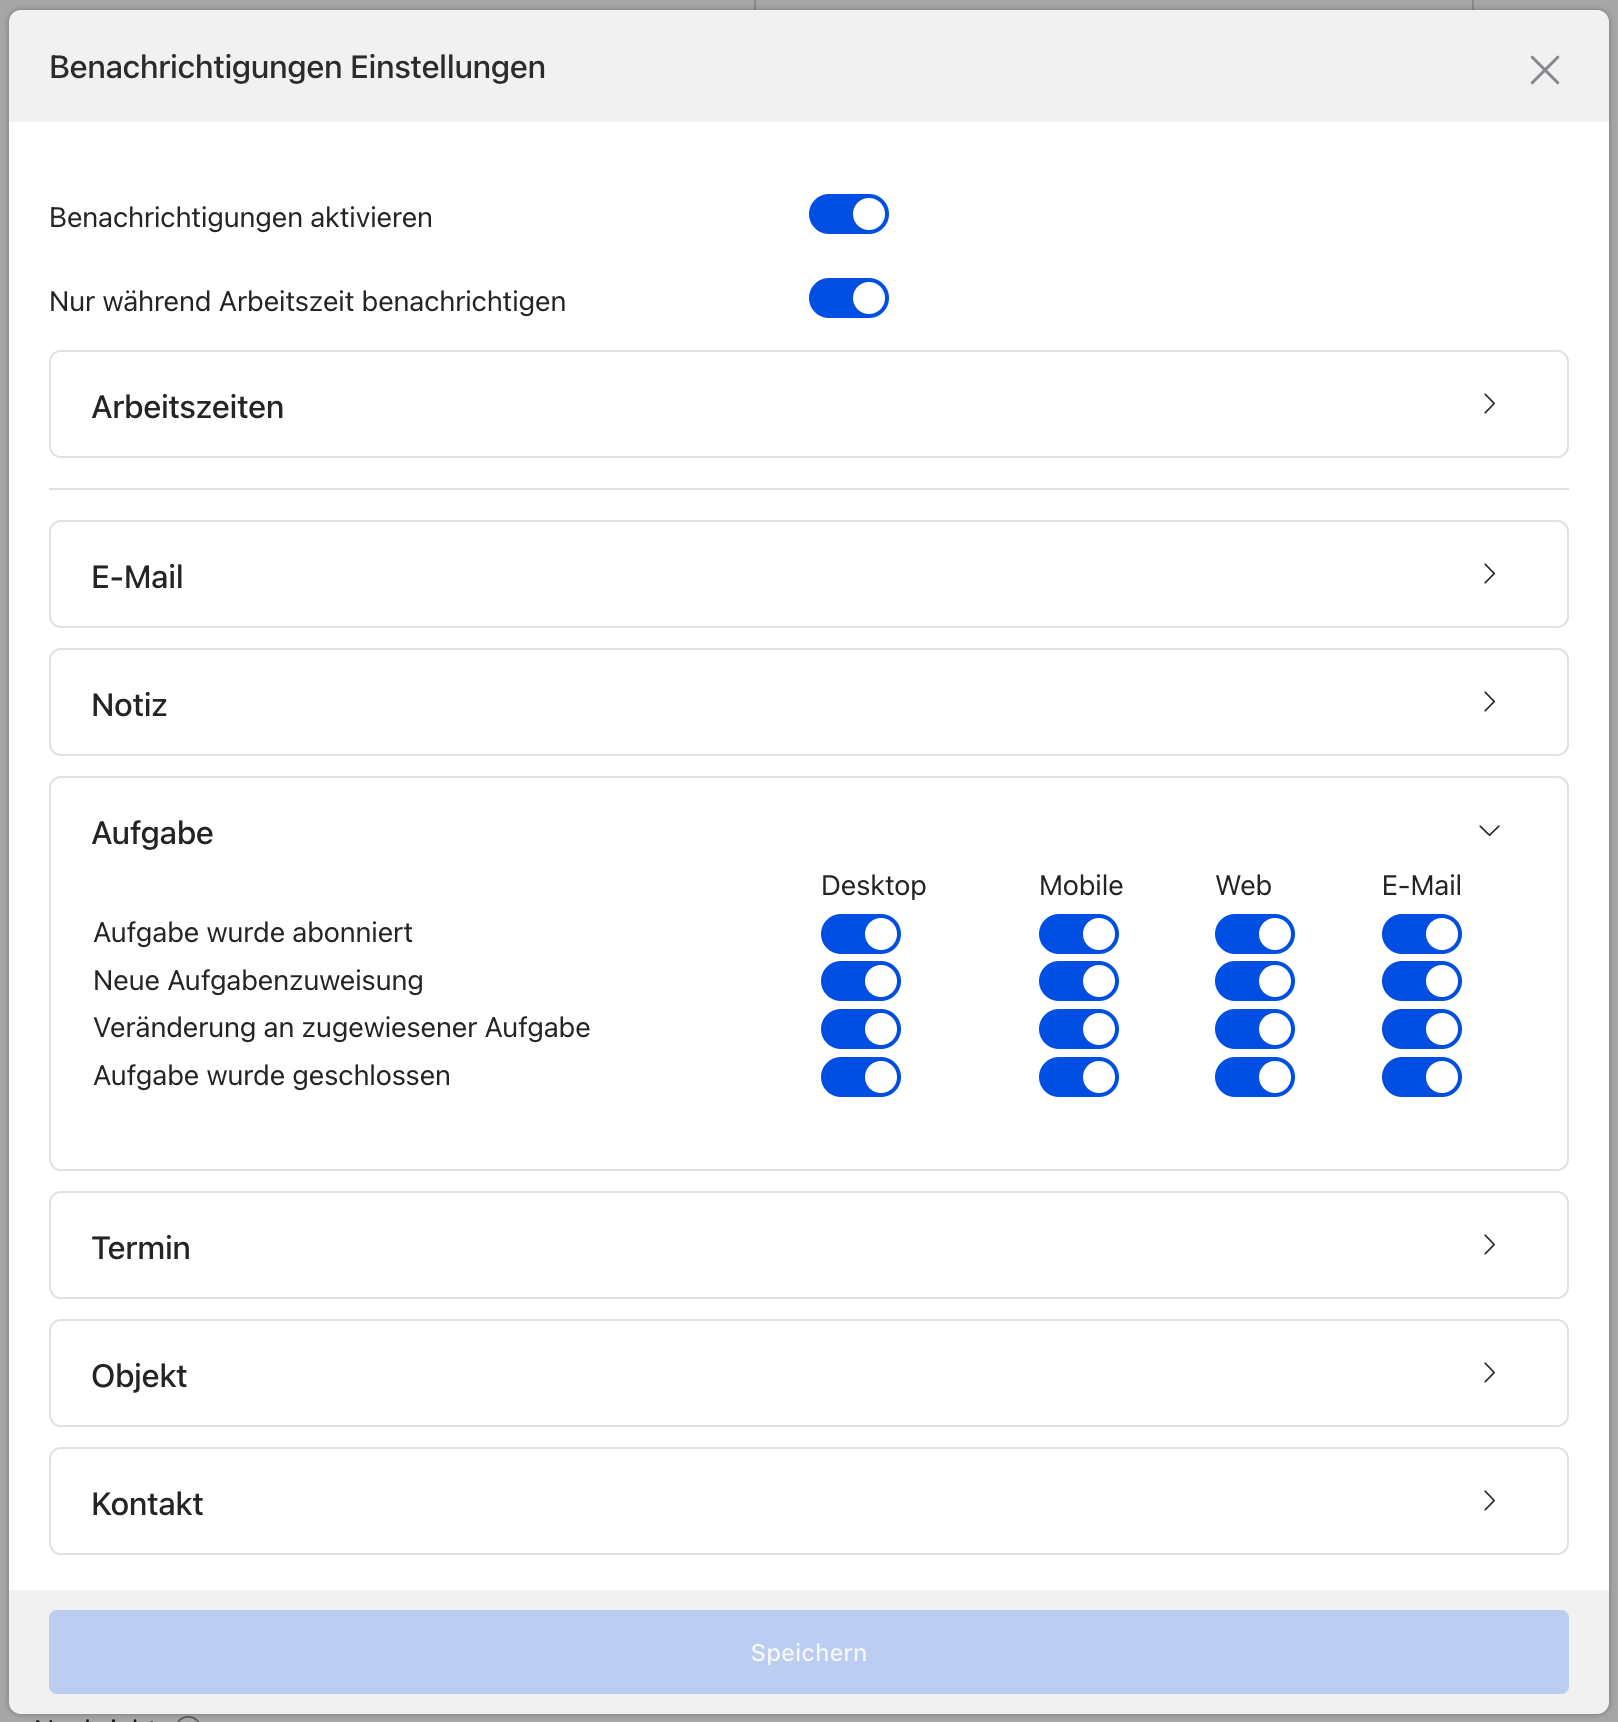Screen dimensions: 1618x1722
Task: Disable Nur während Arbeitszeit benachrichtigen switch
Action: [x=848, y=299]
